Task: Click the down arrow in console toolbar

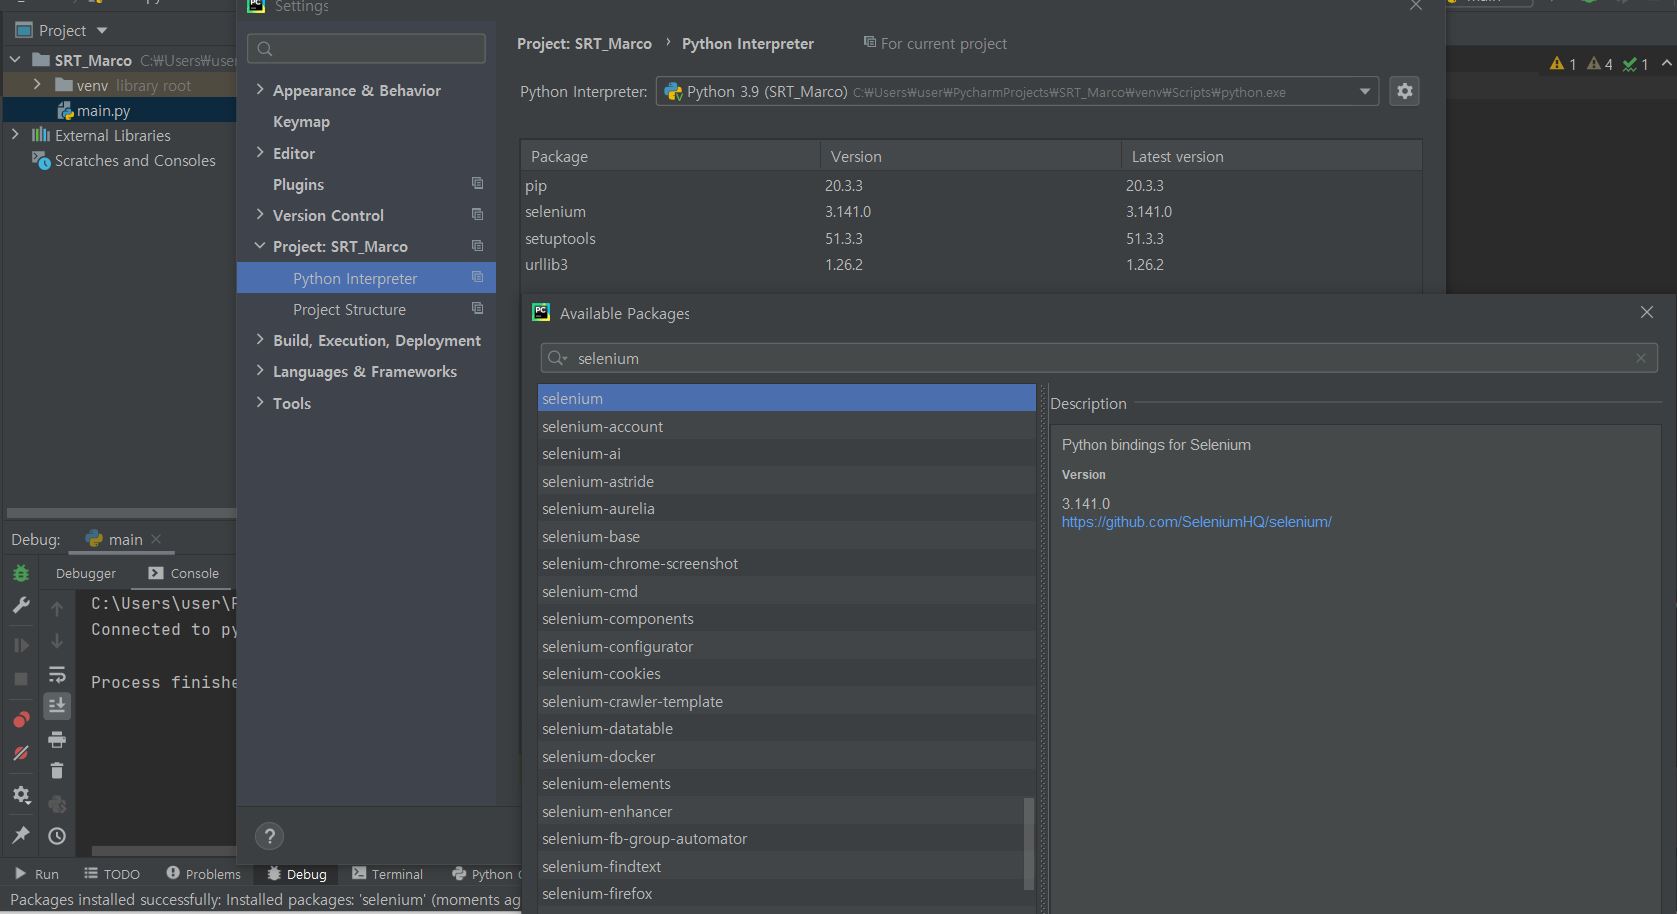Action: (x=57, y=641)
